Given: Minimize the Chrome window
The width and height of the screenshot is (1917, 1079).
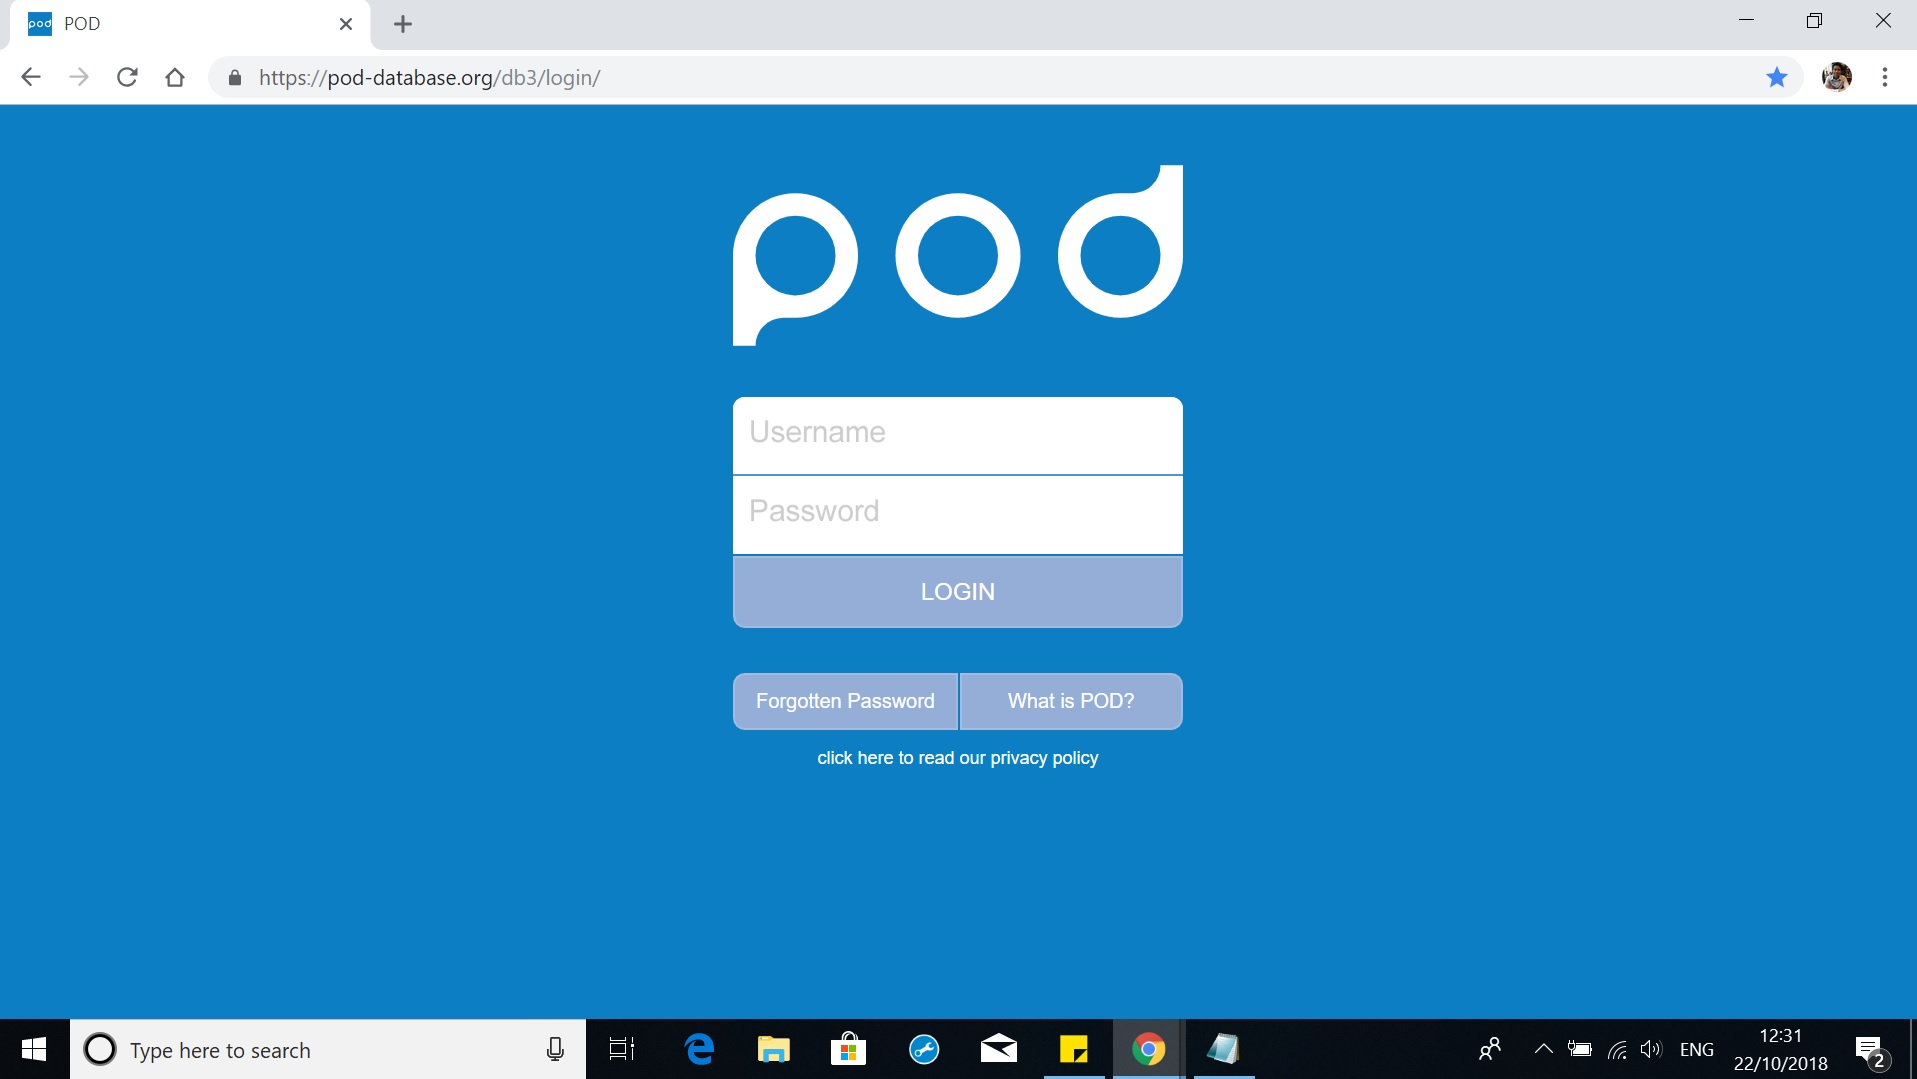Looking at the screenshot, I should click(x=1747, y=20).
